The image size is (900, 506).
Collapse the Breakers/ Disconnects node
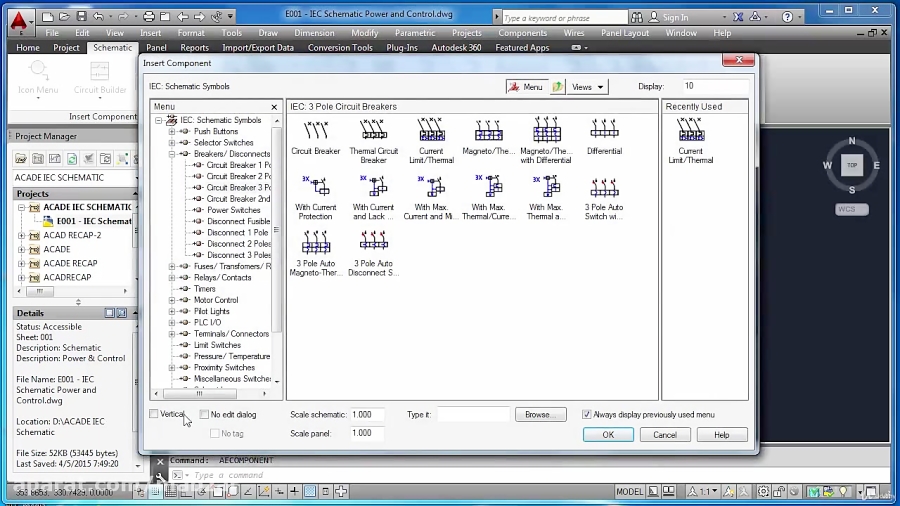click(x=172, y=154)
